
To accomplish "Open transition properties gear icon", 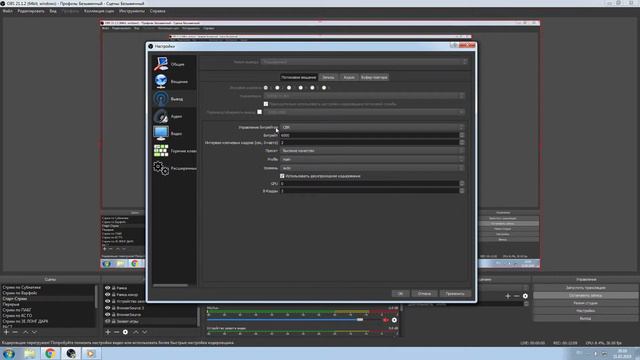I will [x=525, y=296].
